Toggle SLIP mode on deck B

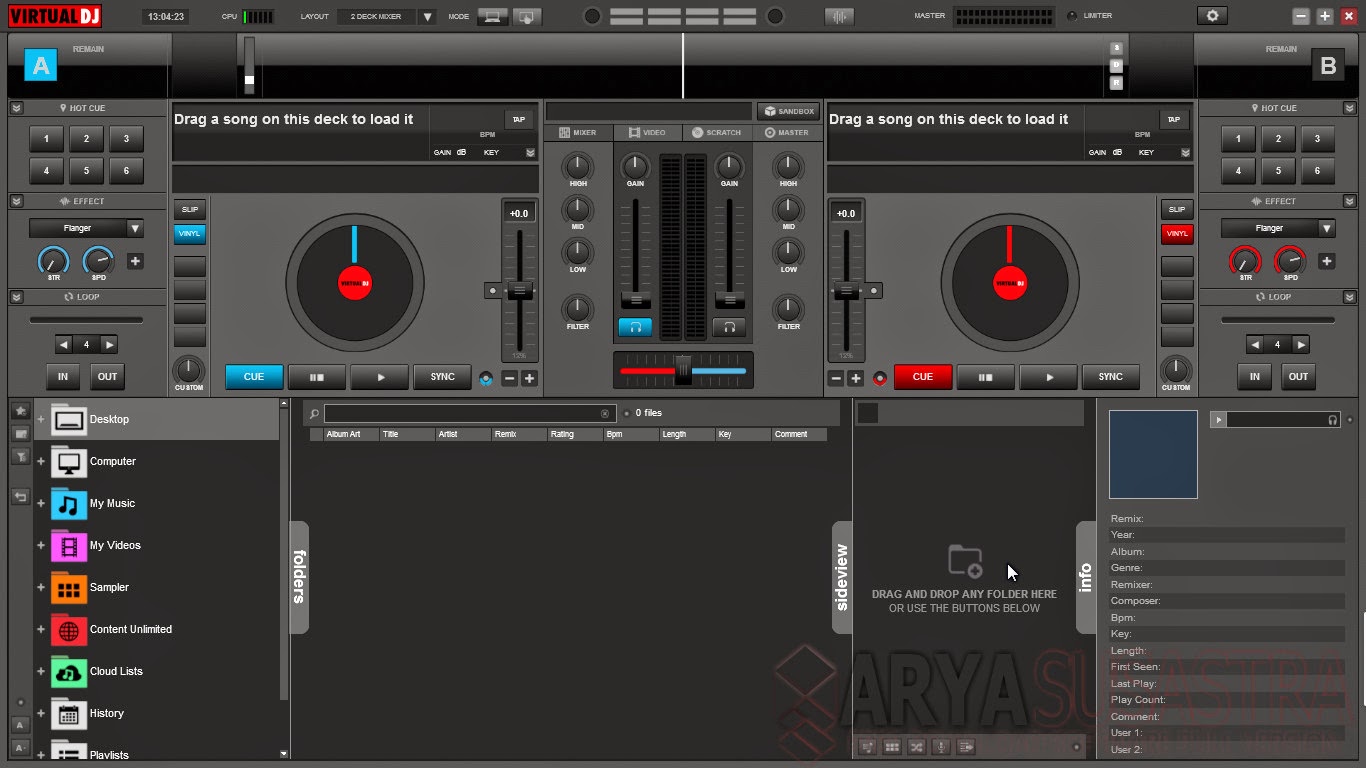[x=1177, y=209]
